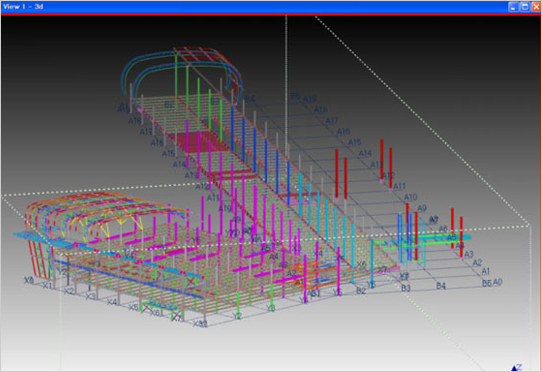Maximize the View 1 - 3d window

point(525,7)
